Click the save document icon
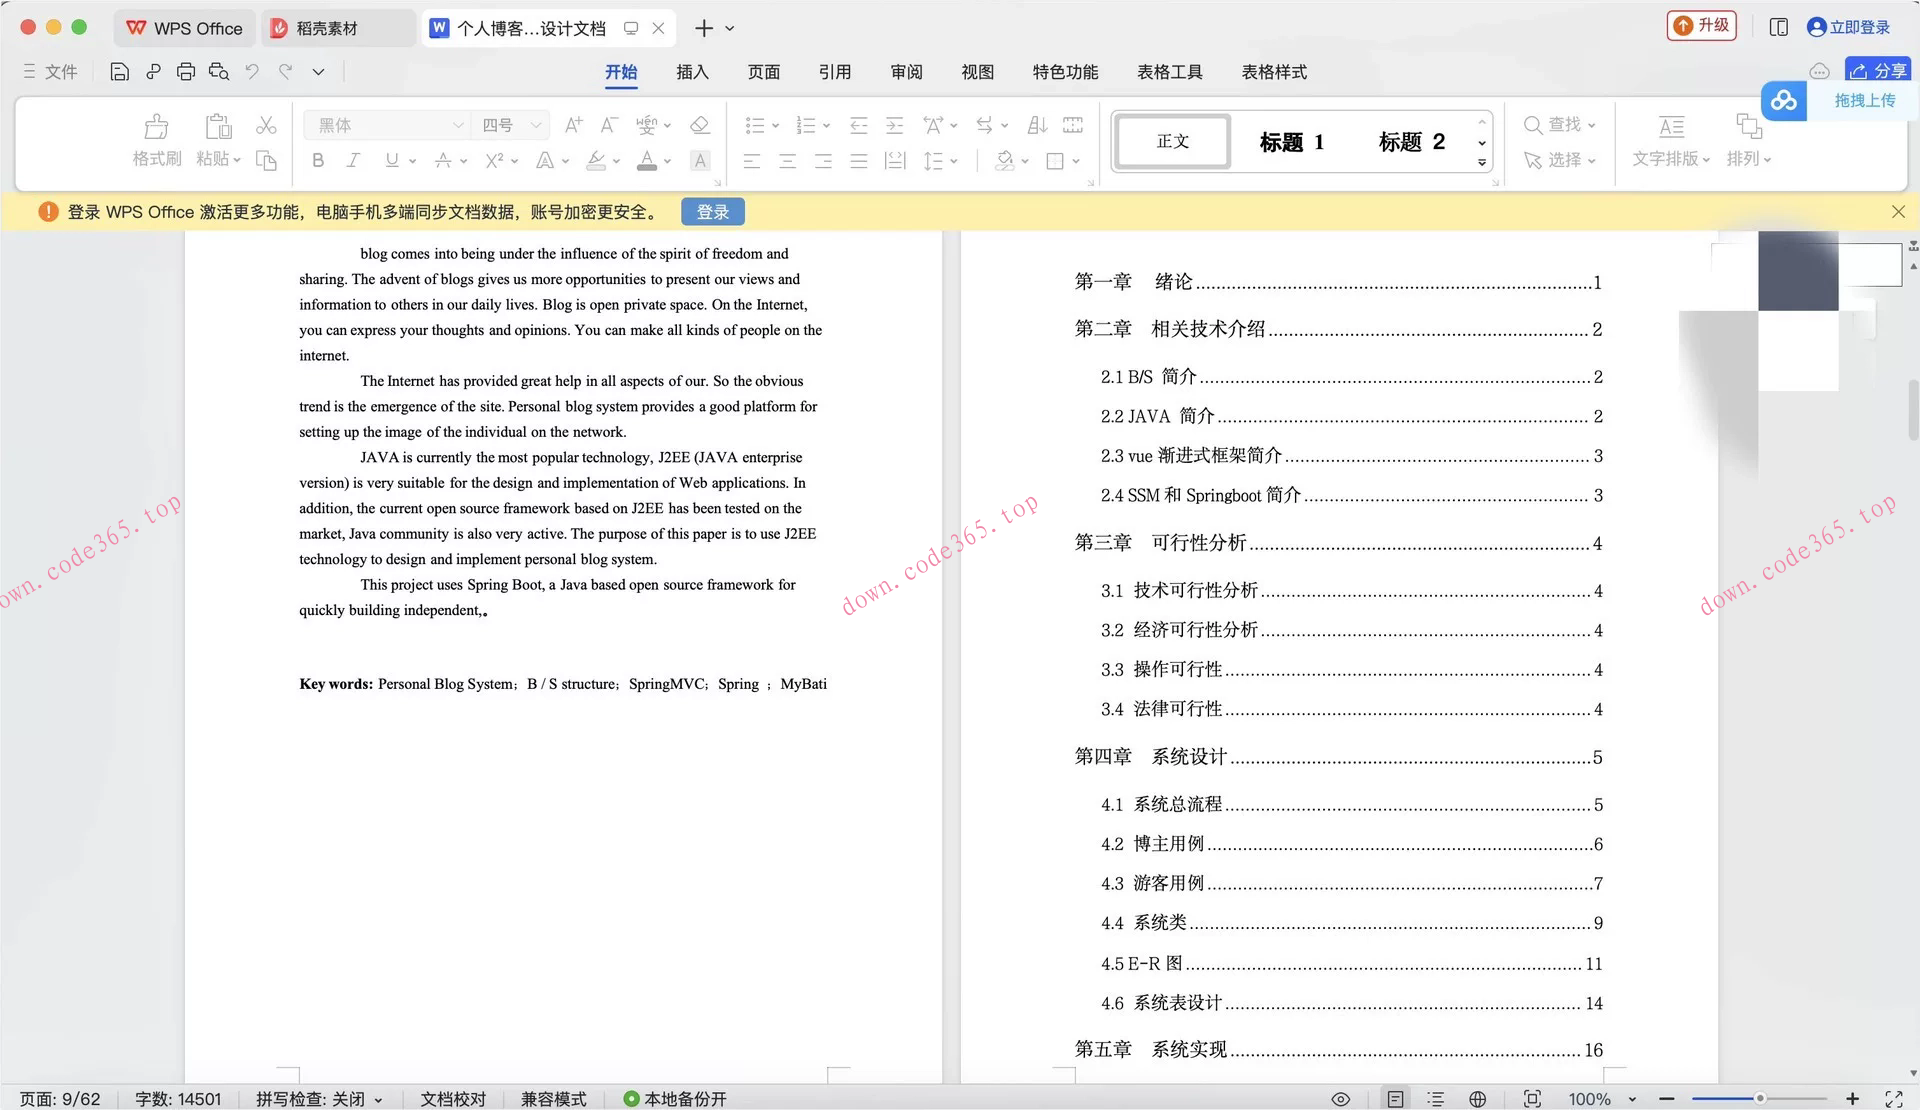The image size is (1920, 1110). coord(119,72)
